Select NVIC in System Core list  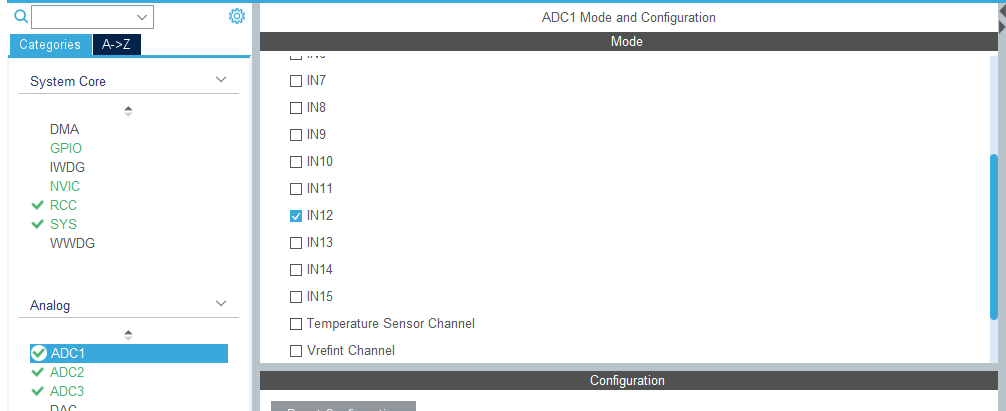(x=65, y=186)
